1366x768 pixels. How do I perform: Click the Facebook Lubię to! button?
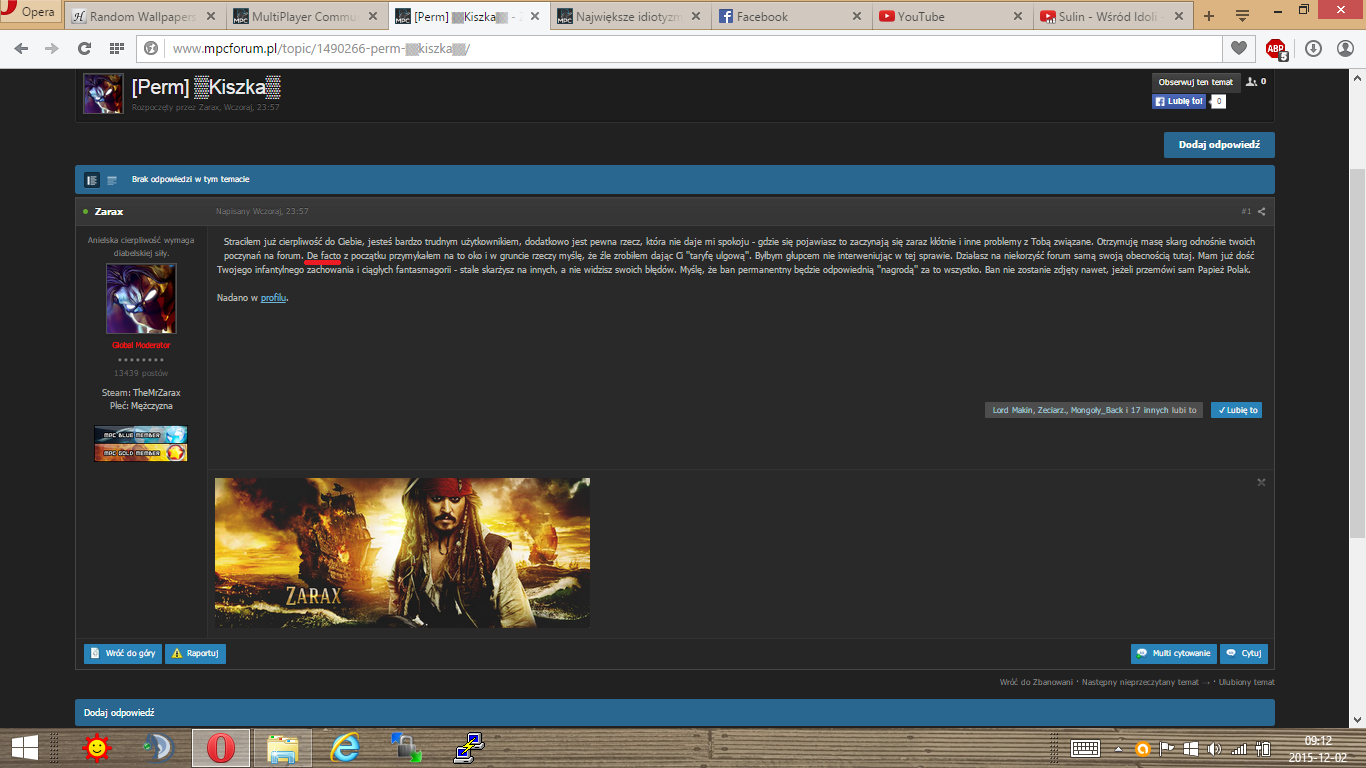(1180, 101)
